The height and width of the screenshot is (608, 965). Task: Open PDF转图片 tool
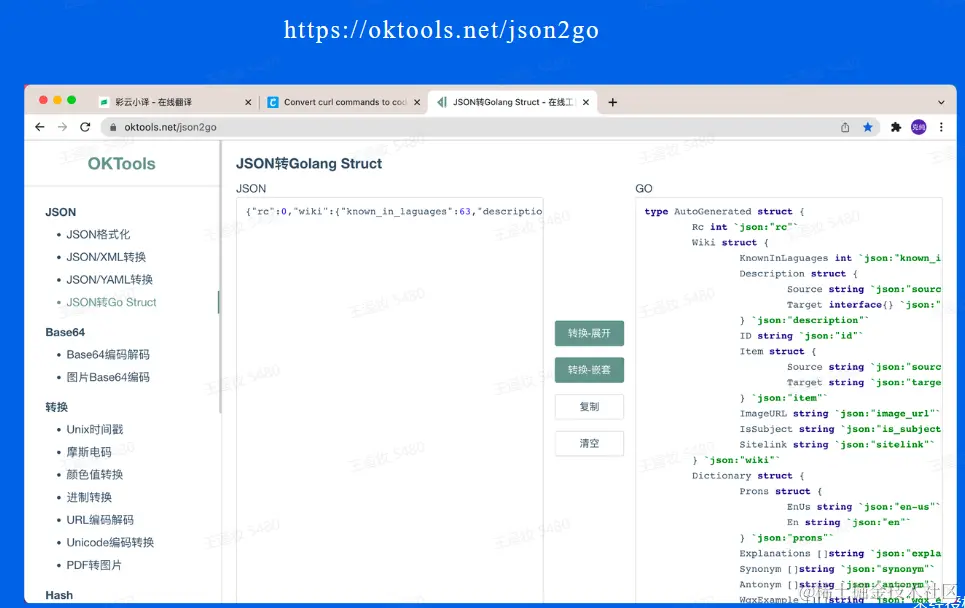94,566
